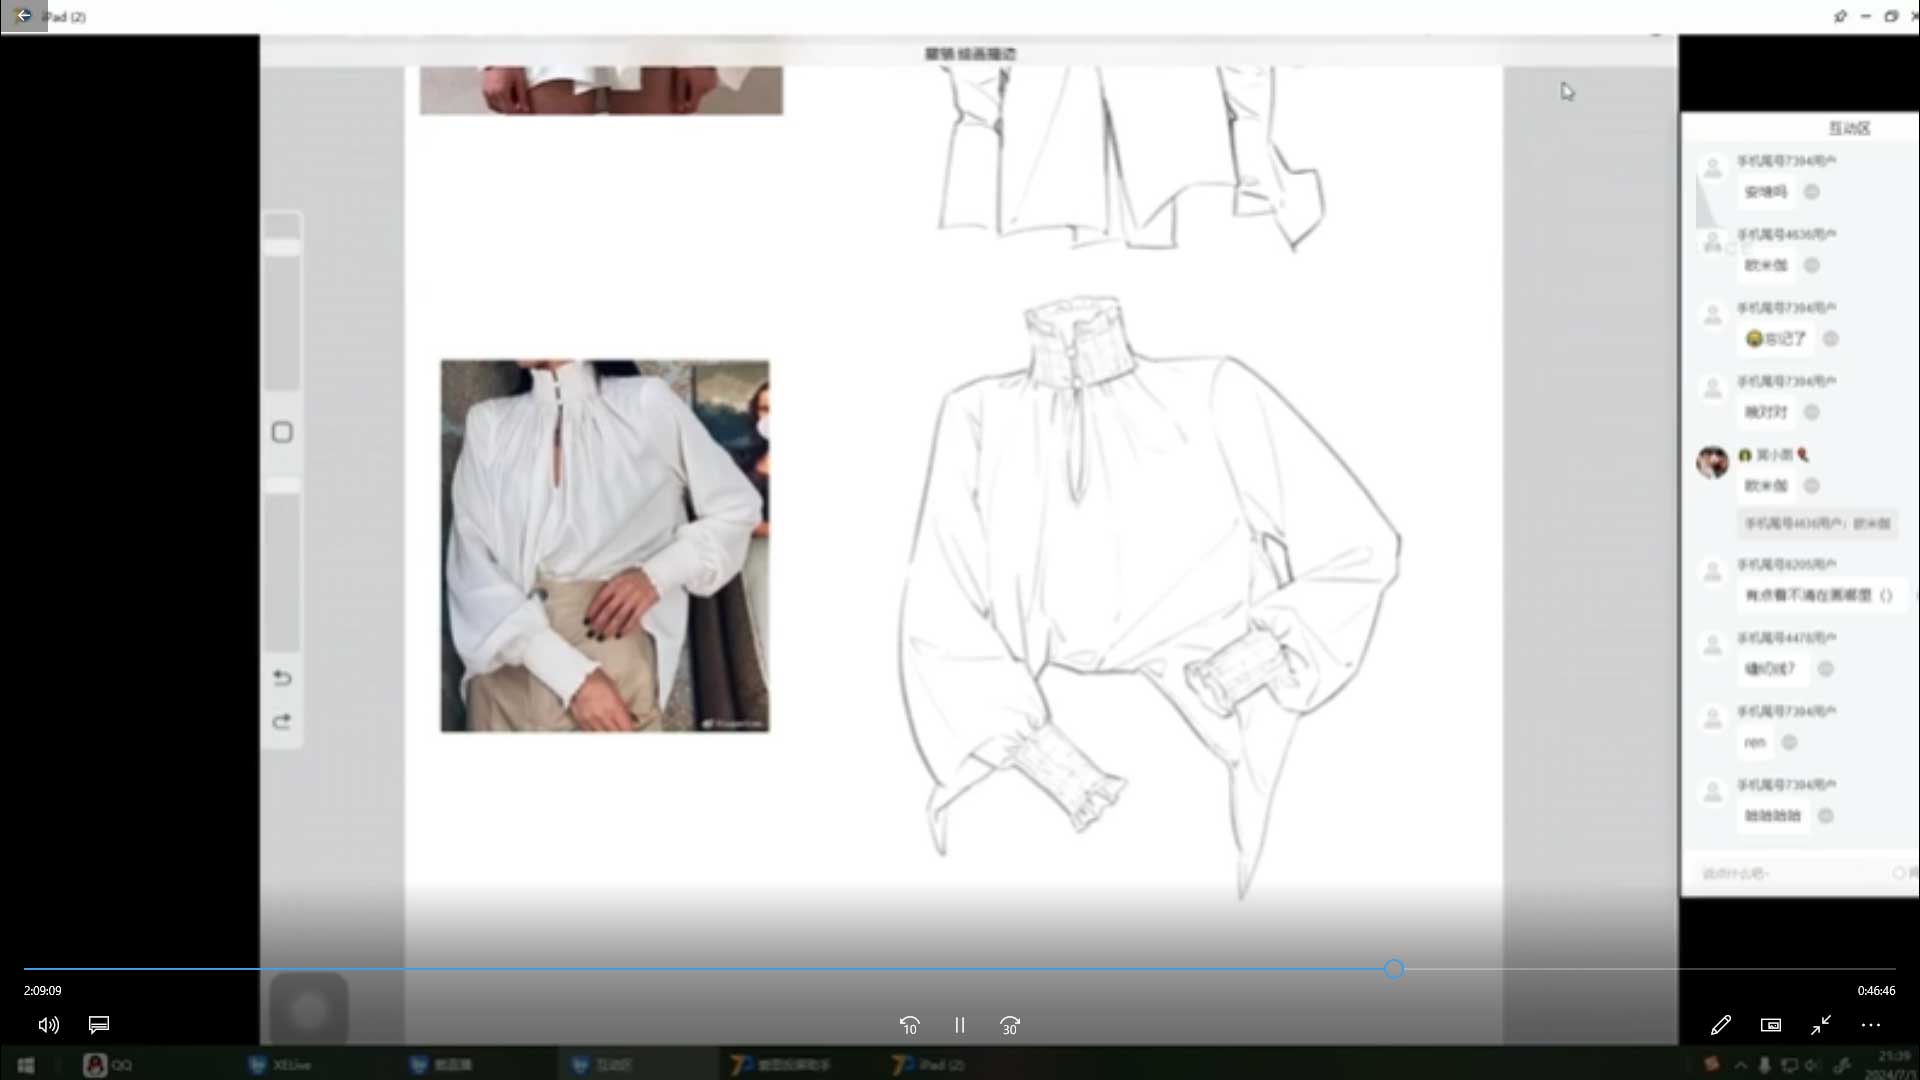
Task: Open more options ellipsis menu
Action: coord(1871,1025)
